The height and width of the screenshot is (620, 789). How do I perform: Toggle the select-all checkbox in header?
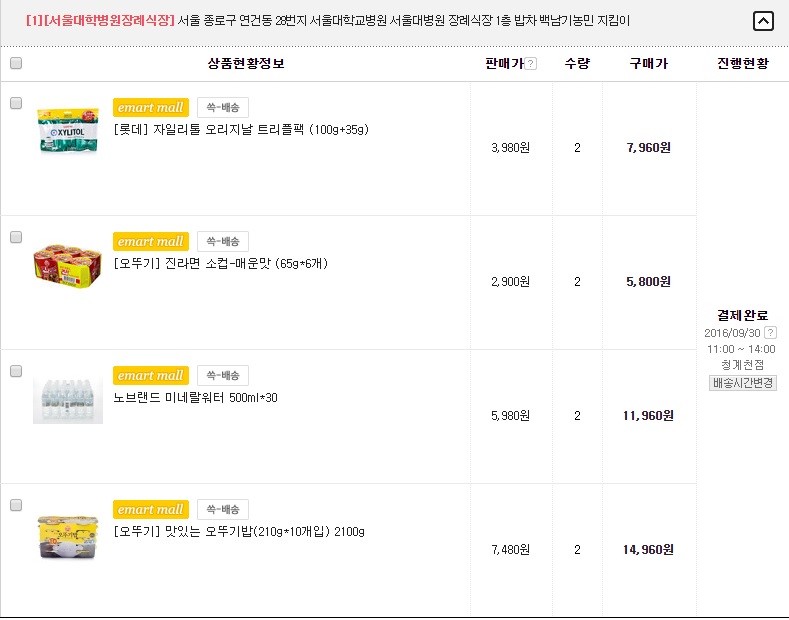tap(16, 64)
